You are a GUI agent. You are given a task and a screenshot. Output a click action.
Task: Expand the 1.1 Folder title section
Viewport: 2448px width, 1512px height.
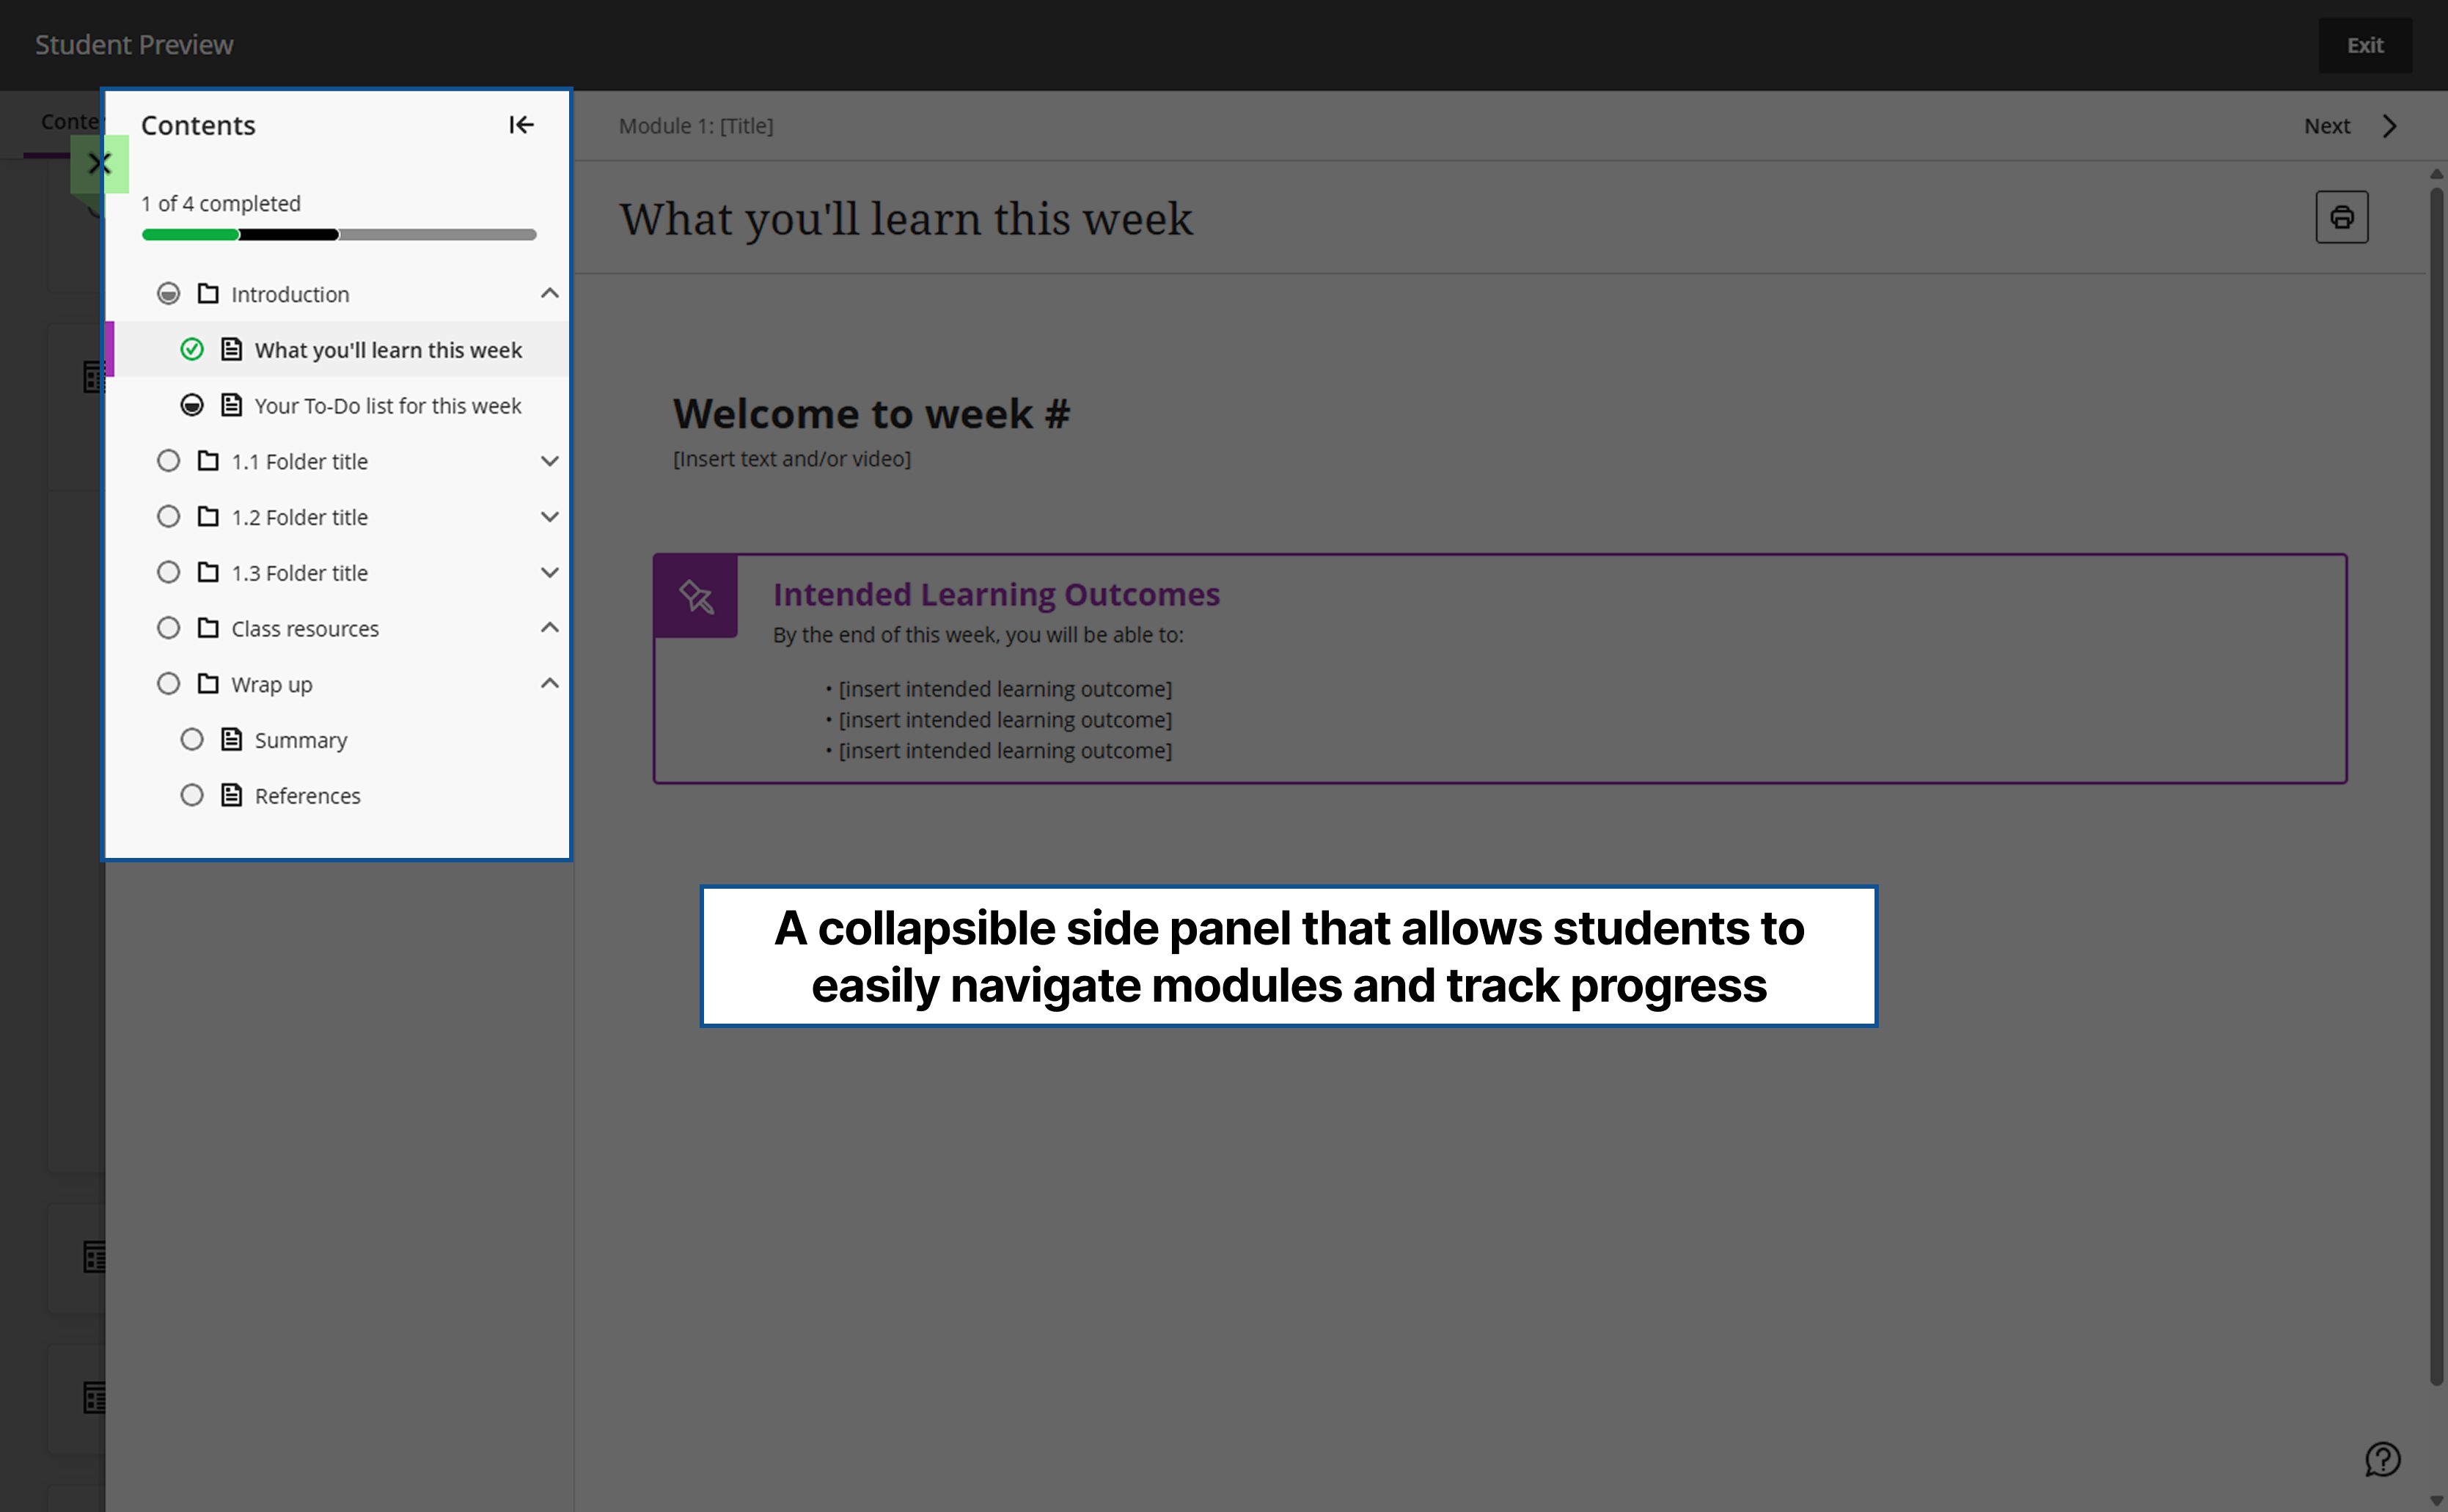point(550,461)
